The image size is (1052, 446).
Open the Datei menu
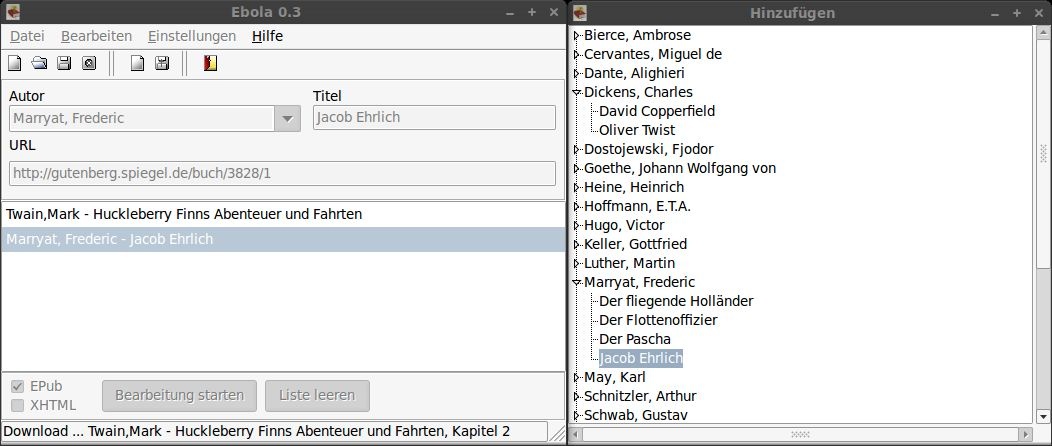[27, 36]
